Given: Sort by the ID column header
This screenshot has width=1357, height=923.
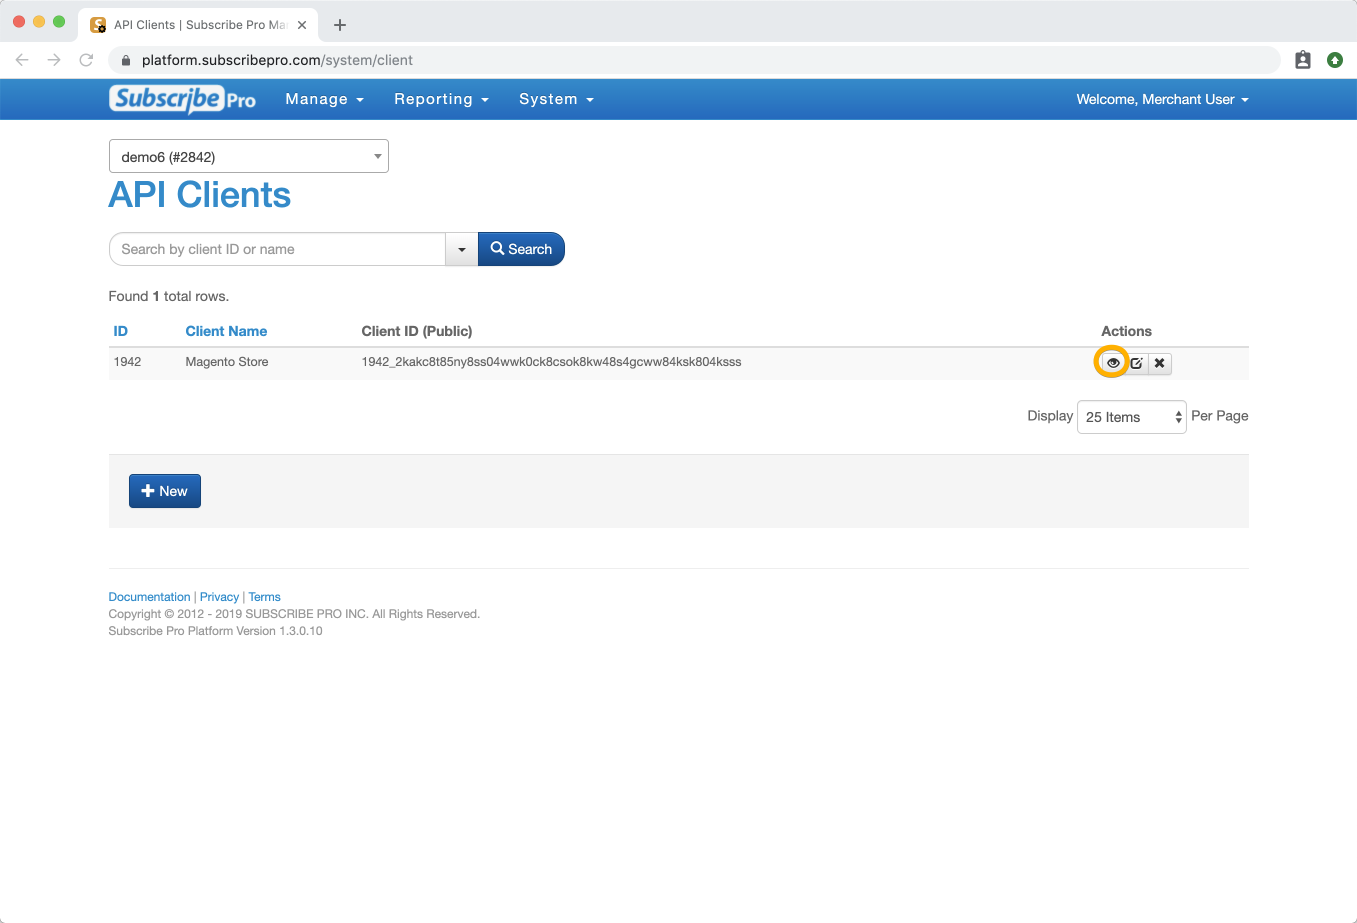Looking at the screenshot, I should tap(120, 331).
